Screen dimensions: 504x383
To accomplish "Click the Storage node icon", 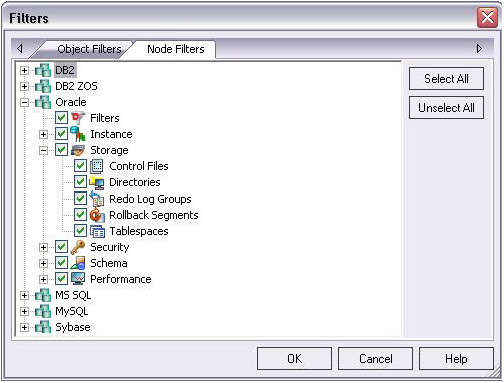I will [78, 150].
